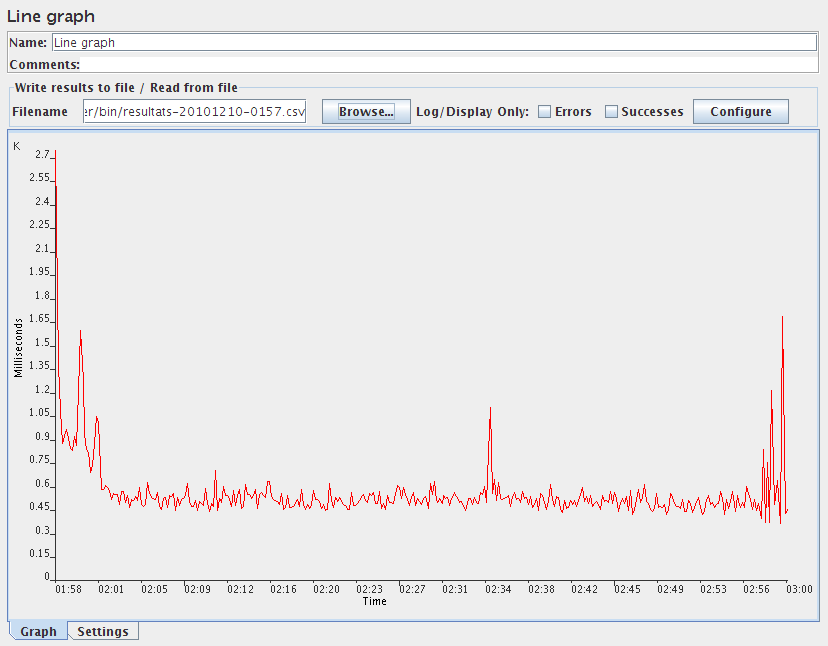
Task: Click the Milliseconds vertical axis label
Action: [x=18, y=347]
